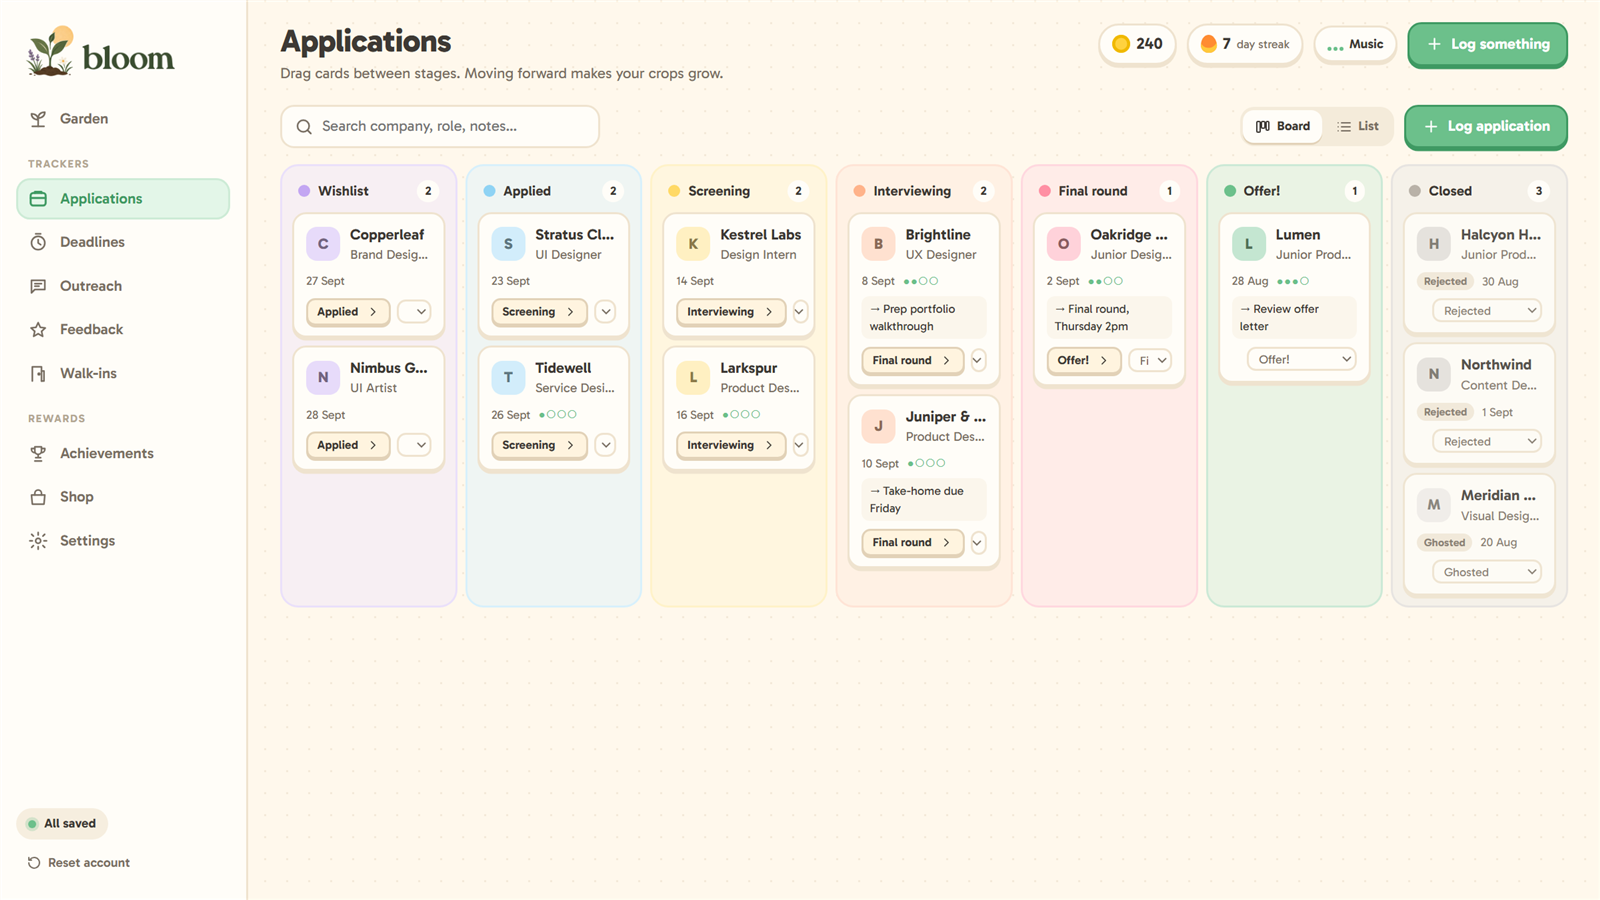
Task: Click the Log application button
Action: (x=1486, y=127)
